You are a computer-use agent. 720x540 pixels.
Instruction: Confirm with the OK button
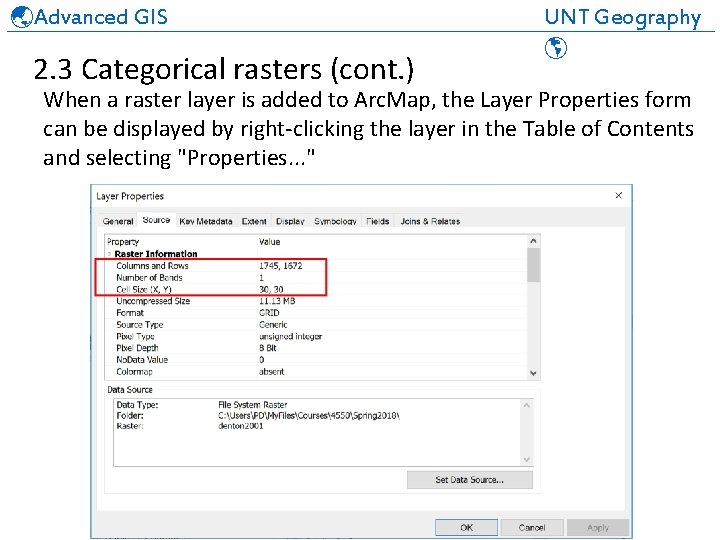(x=467, y=528)
